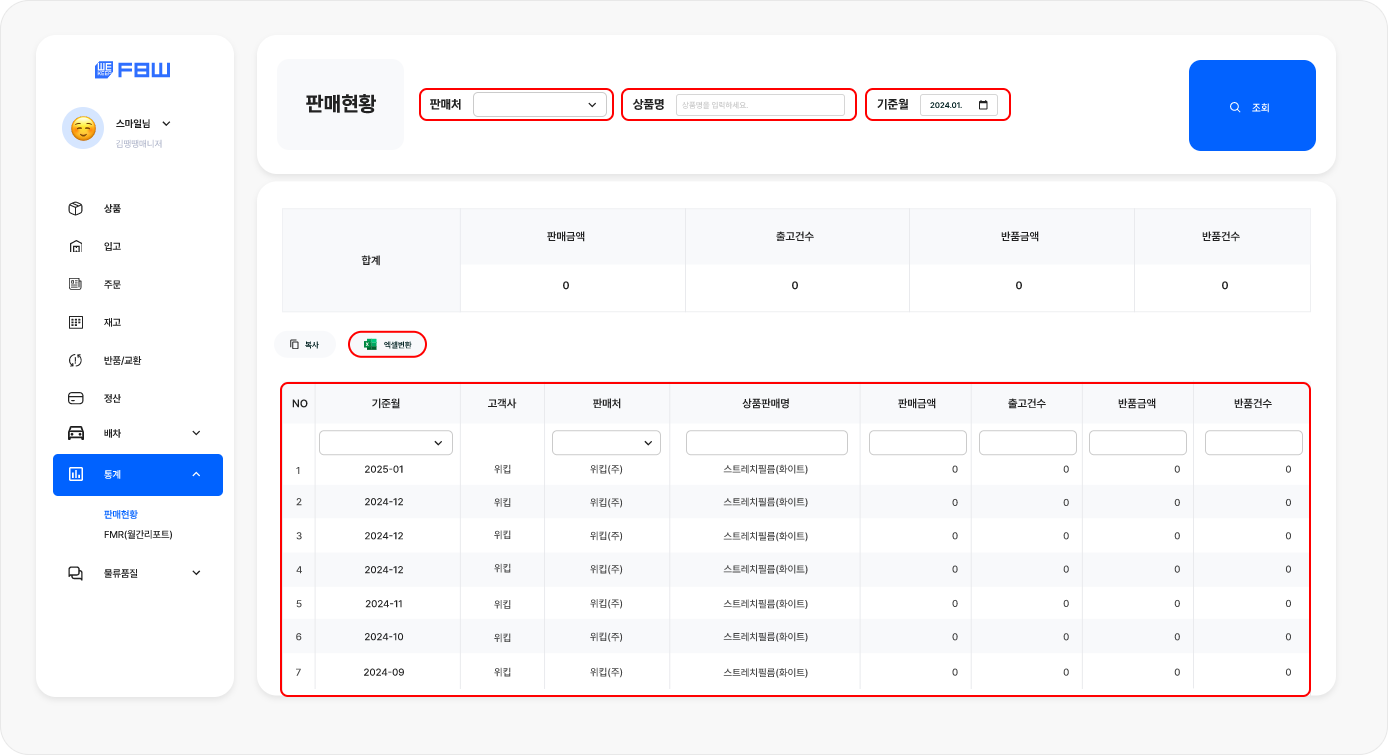Image resolution: width=1388 pixels, height=755 pixels.
Task: Click the smiley profile avatar
Action: (83, 128)
